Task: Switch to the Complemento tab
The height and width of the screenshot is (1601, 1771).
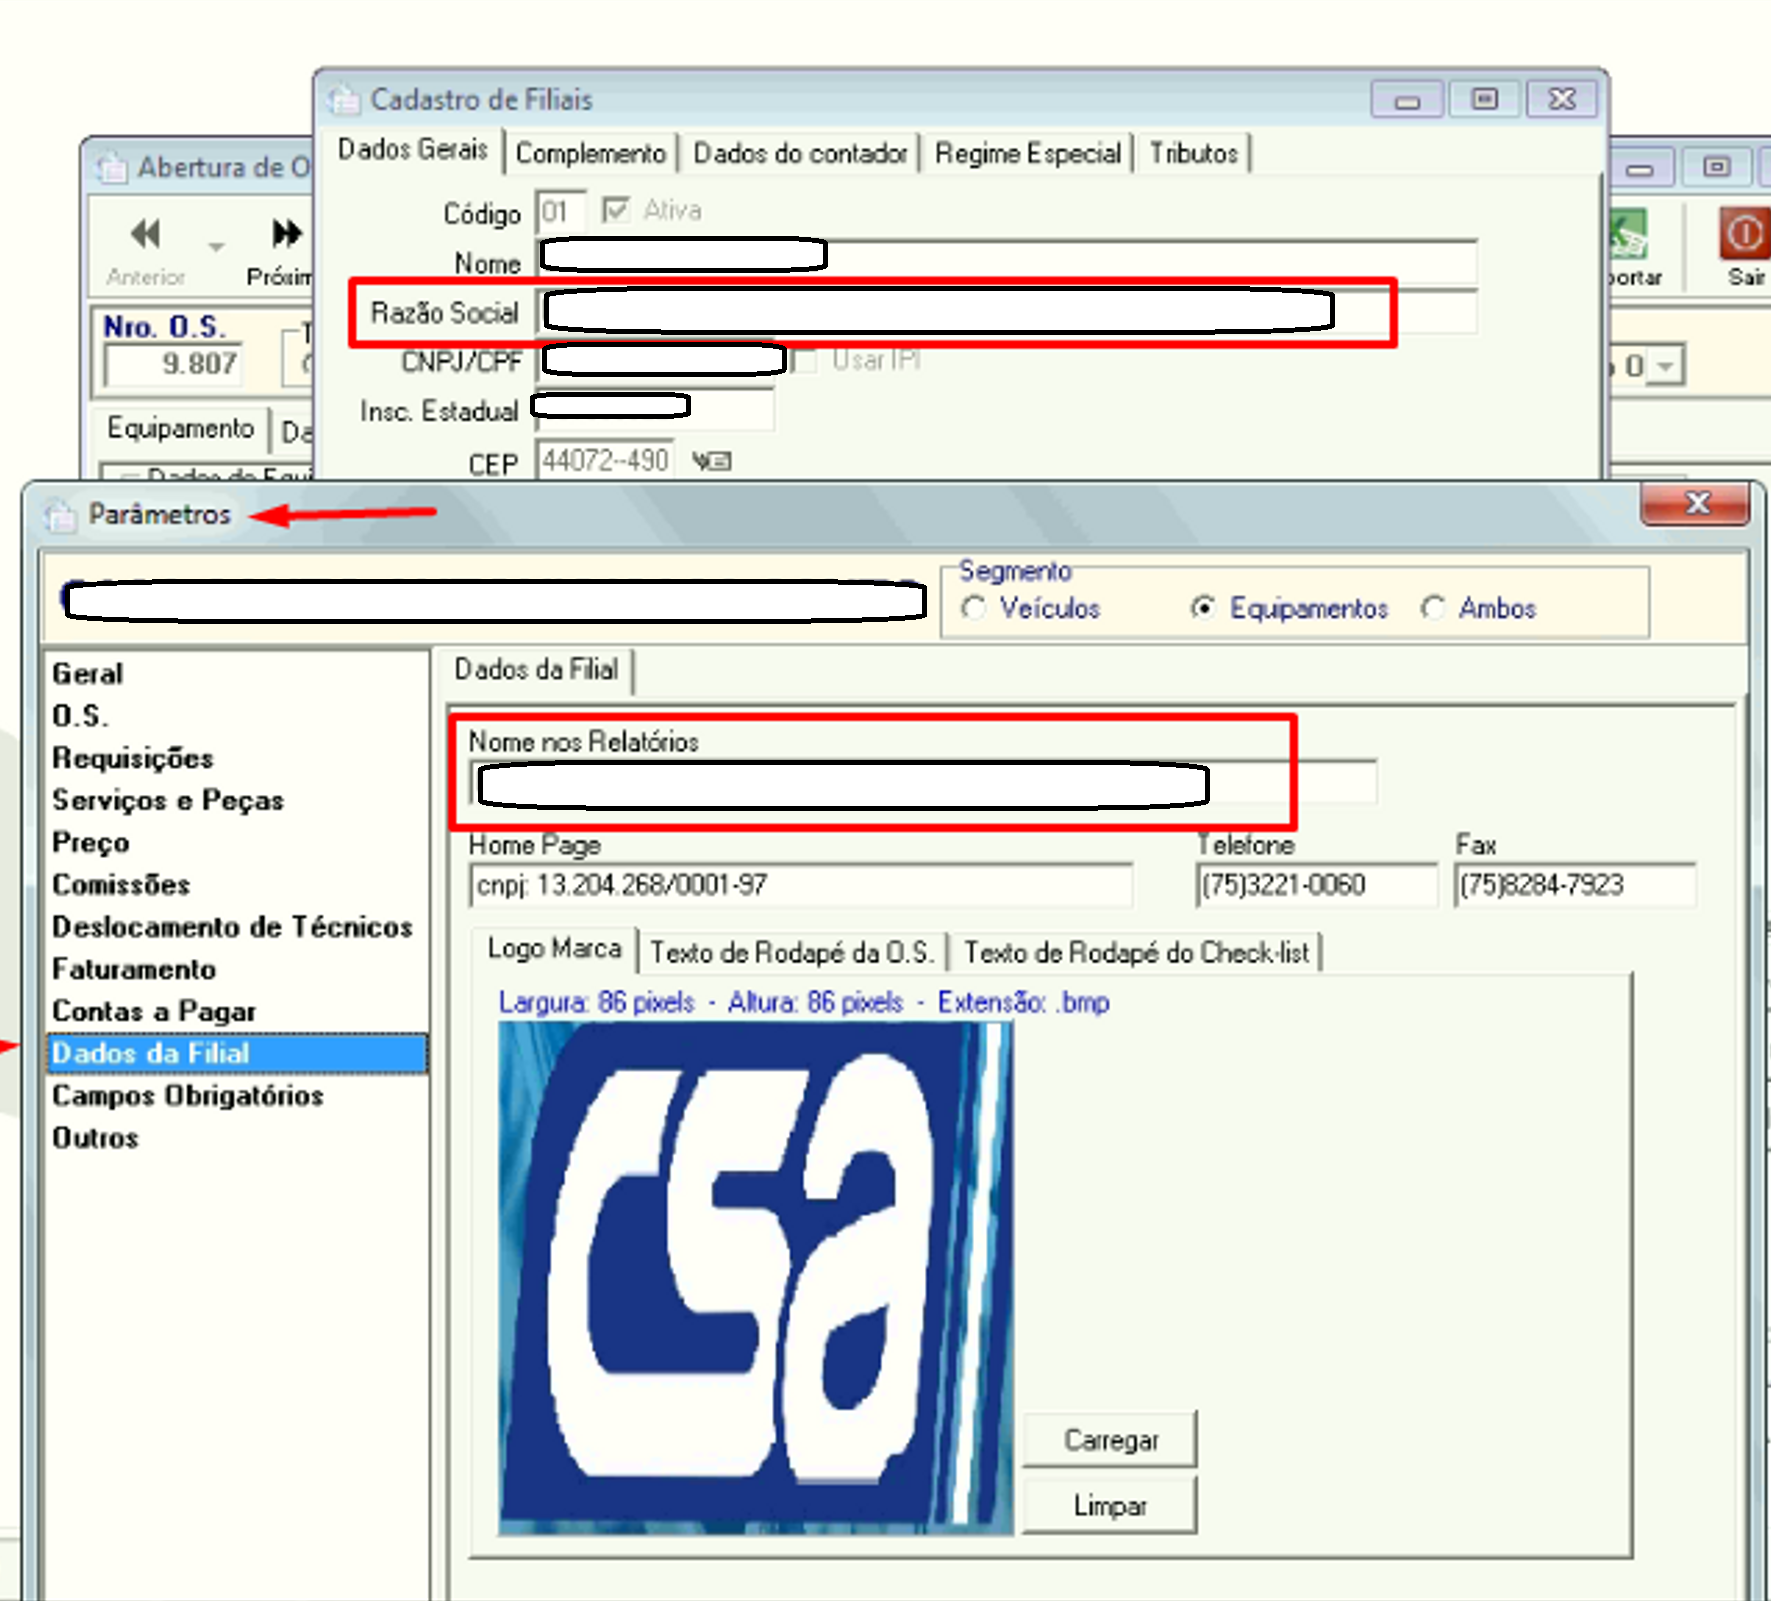Action: tap(590, 153)
